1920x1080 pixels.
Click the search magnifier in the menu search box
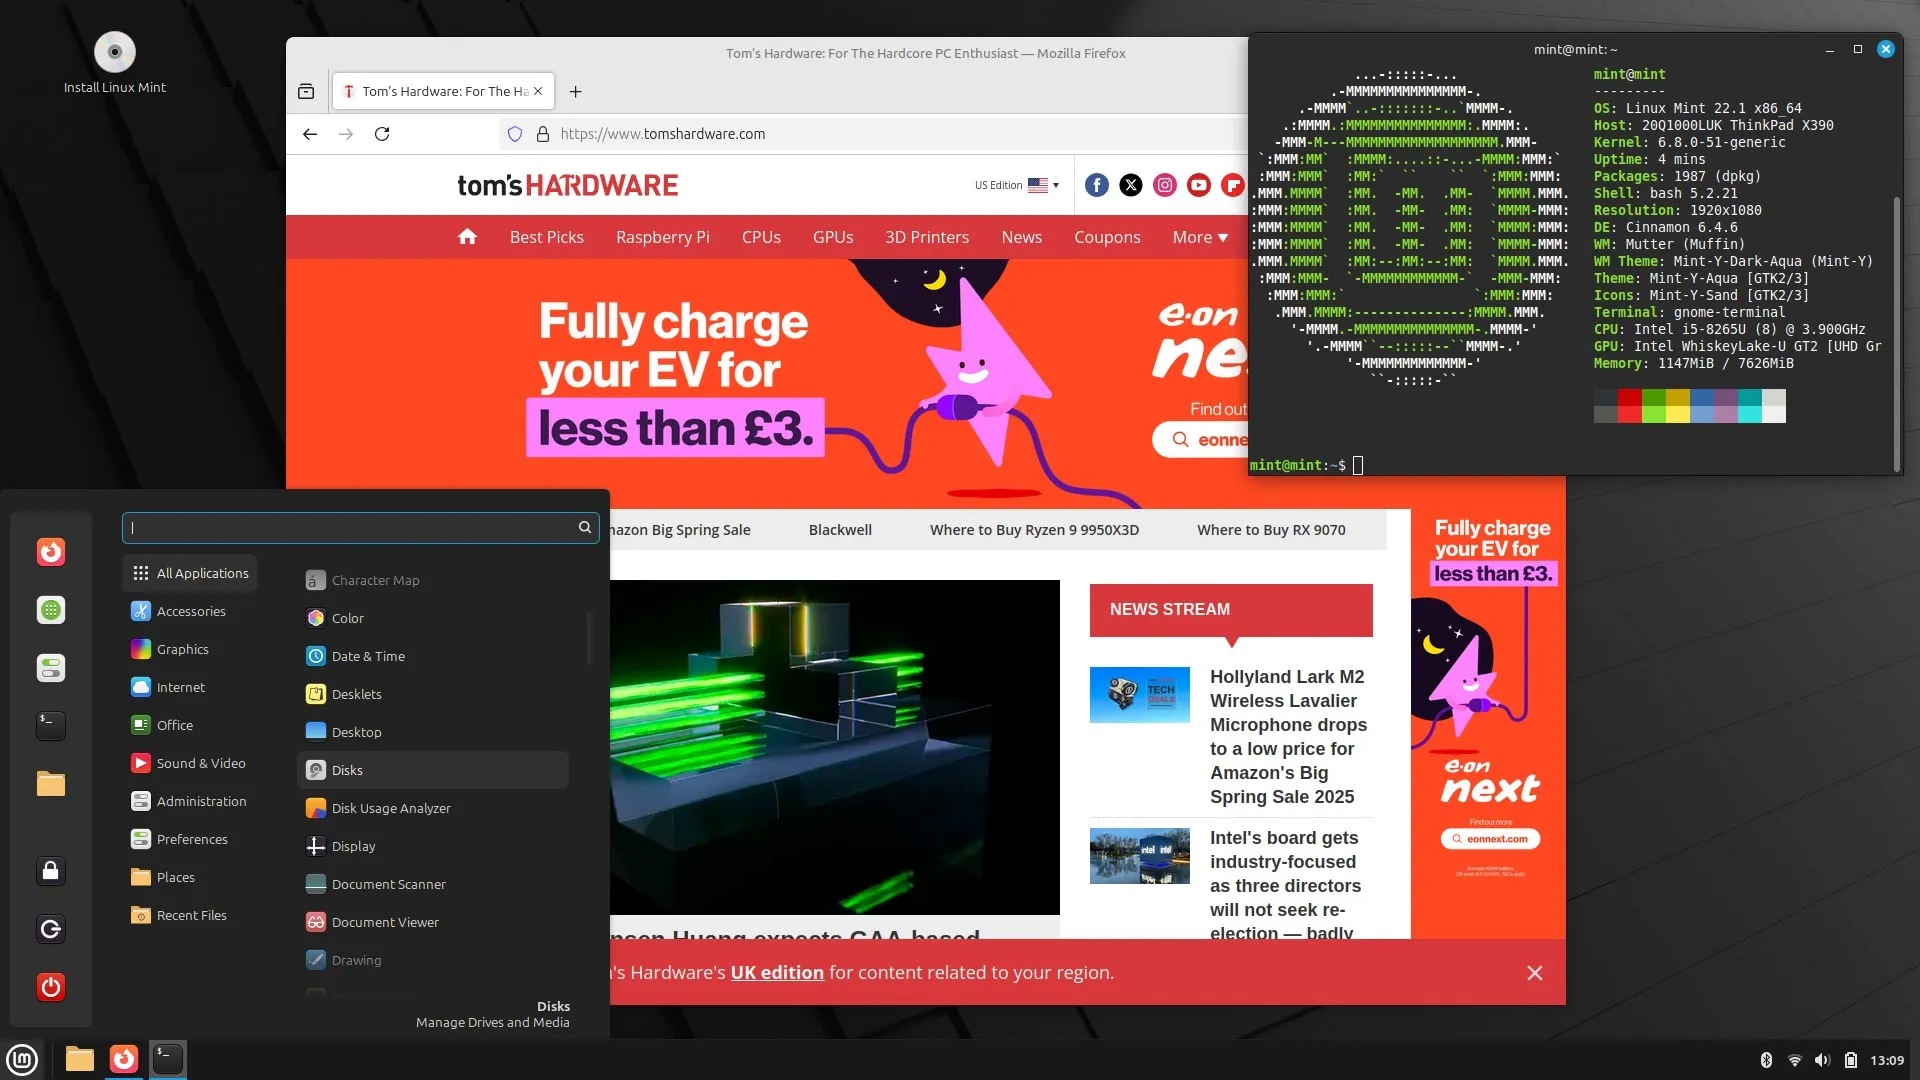[x=585, y=527]
